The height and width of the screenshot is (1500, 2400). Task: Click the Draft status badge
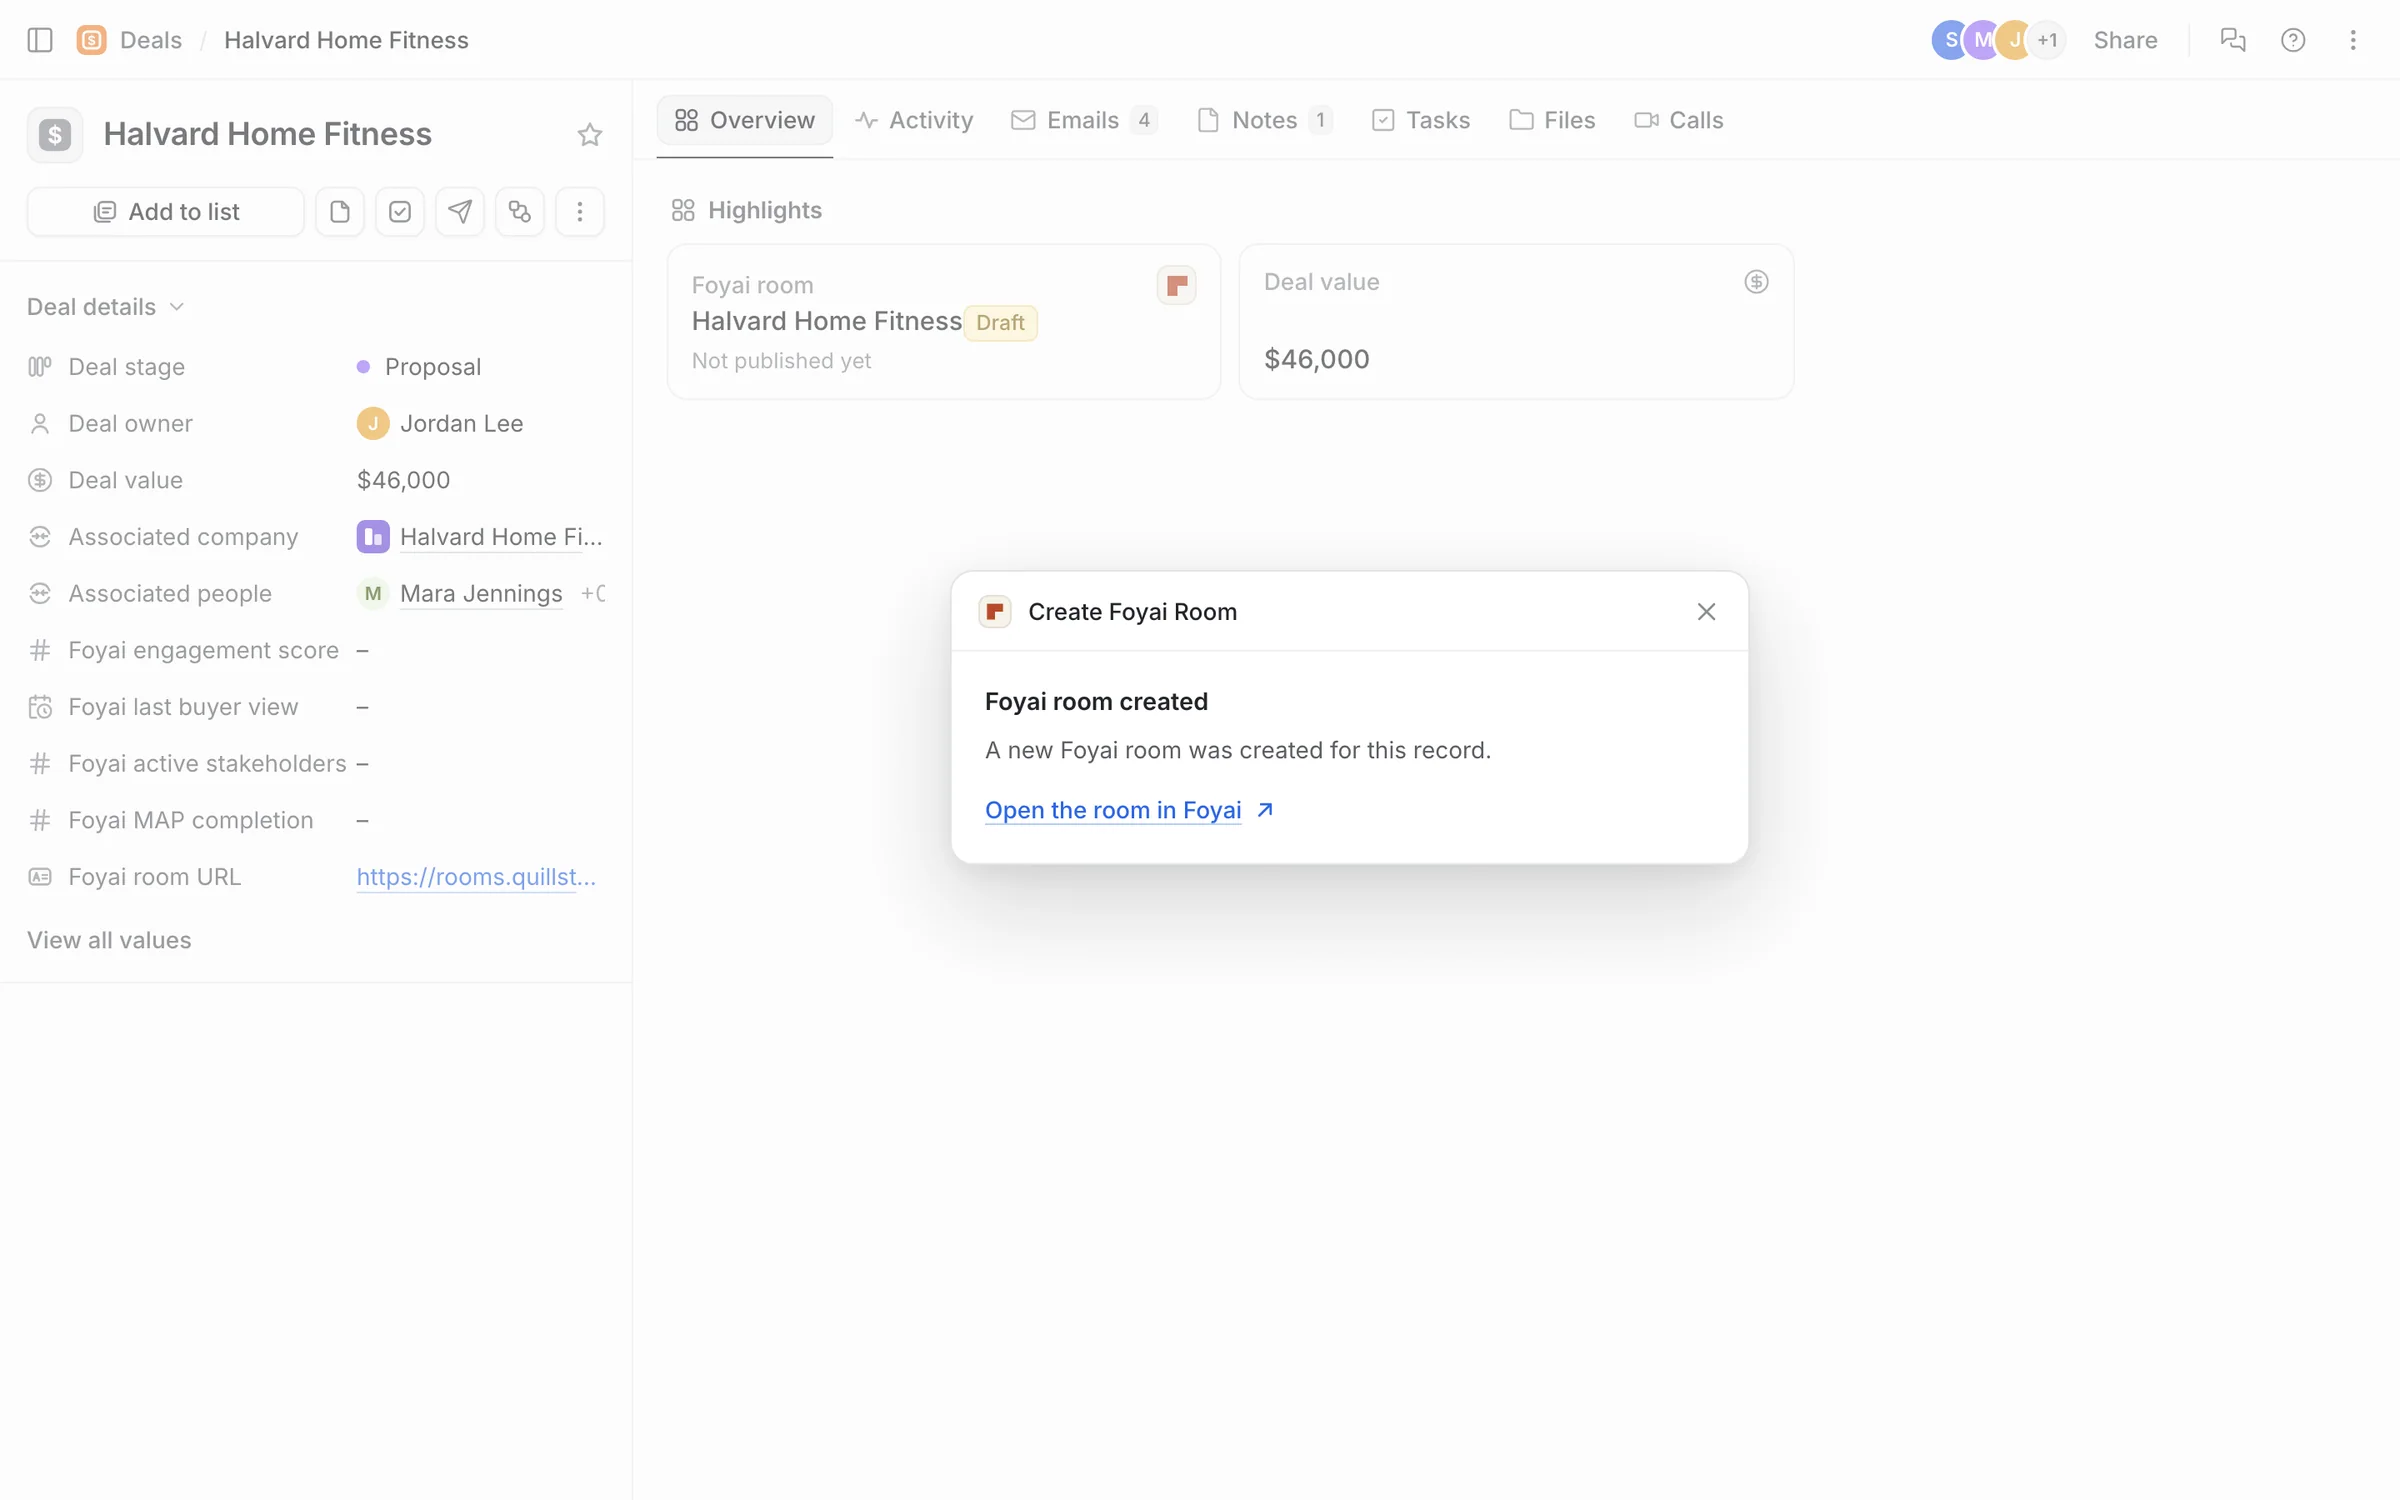click(x=1000, y=323)
